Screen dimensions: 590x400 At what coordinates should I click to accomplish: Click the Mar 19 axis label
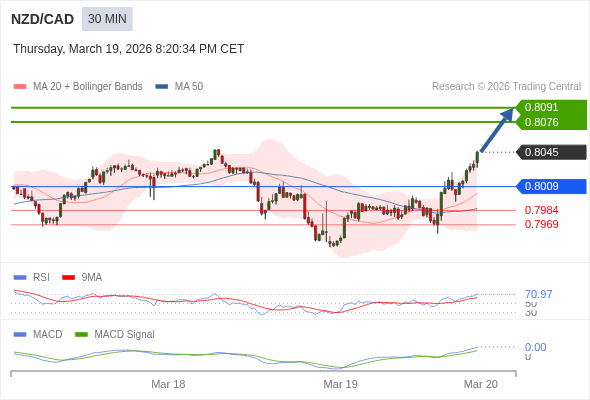[341, 384]
